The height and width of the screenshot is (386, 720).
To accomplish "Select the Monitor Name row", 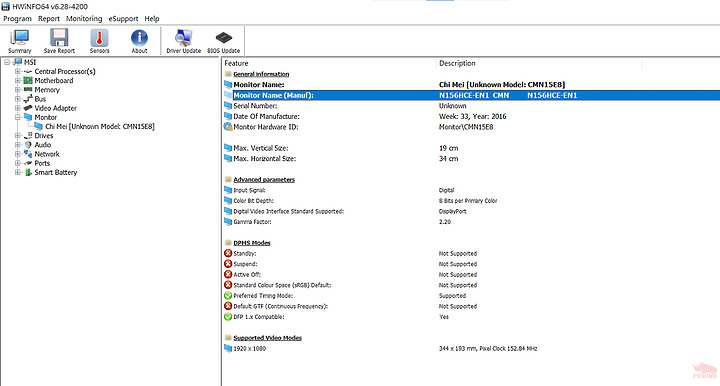I will point(471,84).
